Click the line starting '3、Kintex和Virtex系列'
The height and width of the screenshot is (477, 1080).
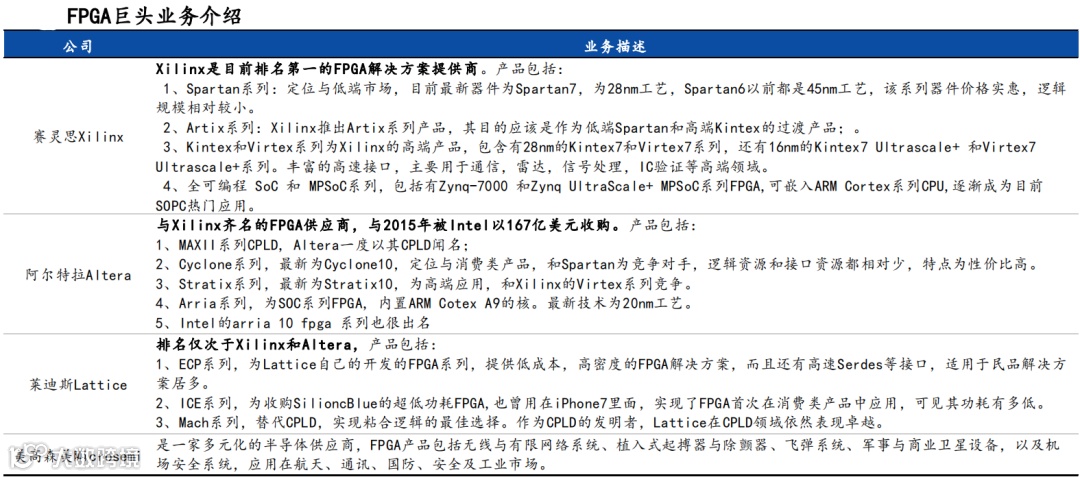coord(599,147)
